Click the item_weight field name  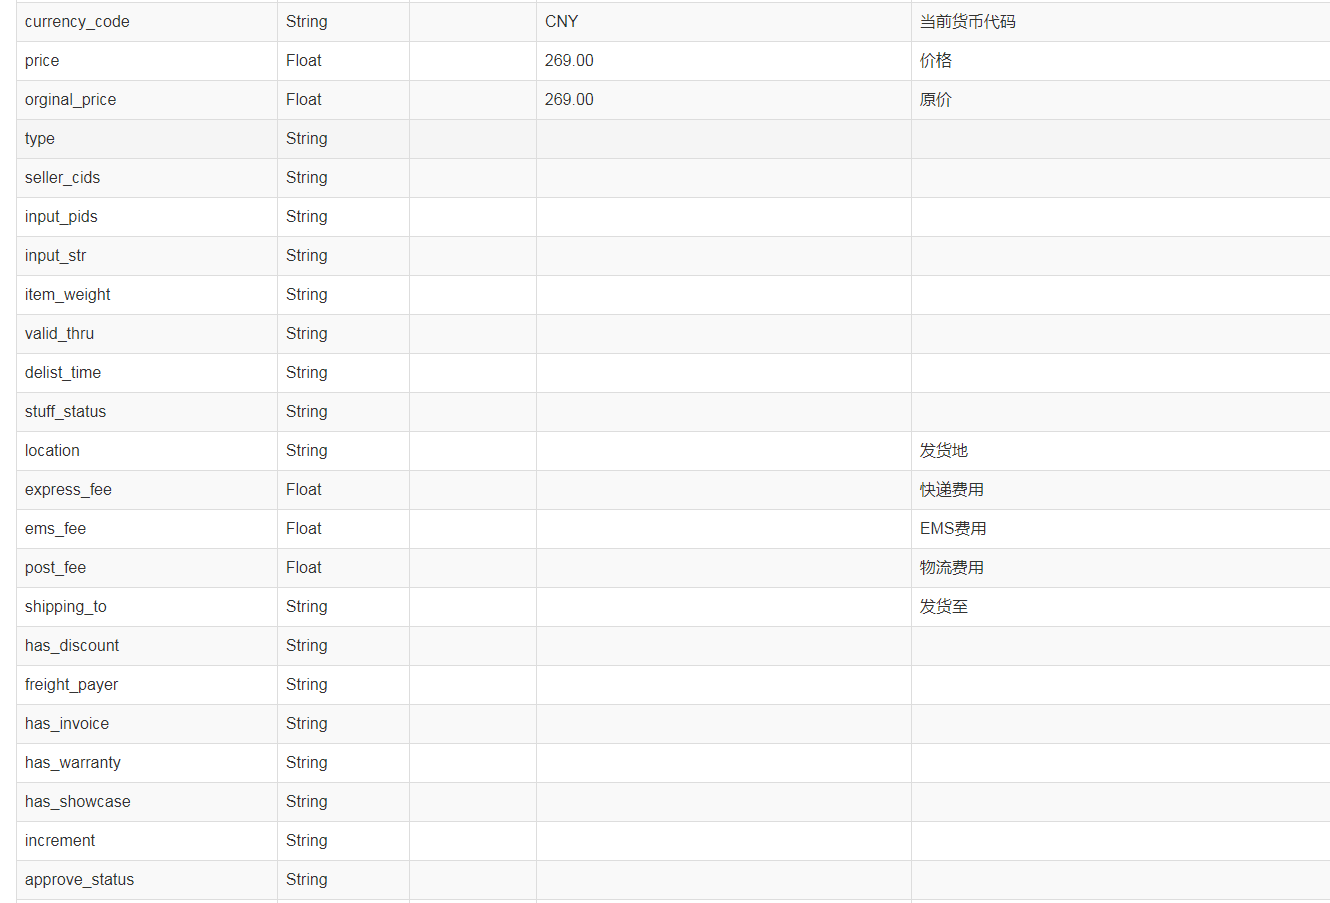coord(68,295)
